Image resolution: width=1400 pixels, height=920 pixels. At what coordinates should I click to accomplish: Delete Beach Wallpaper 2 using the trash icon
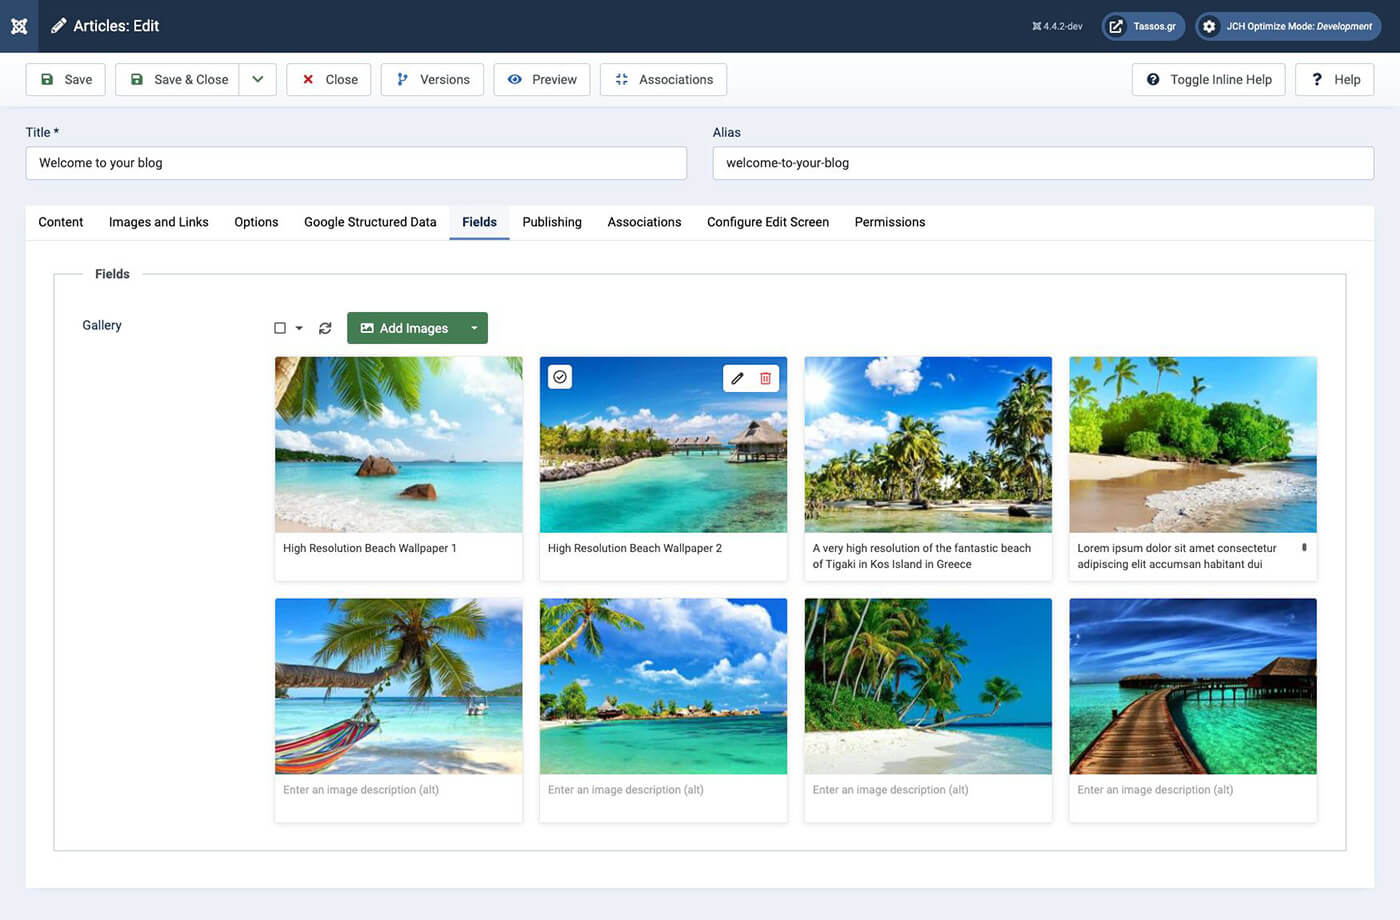tap(765, 378)
